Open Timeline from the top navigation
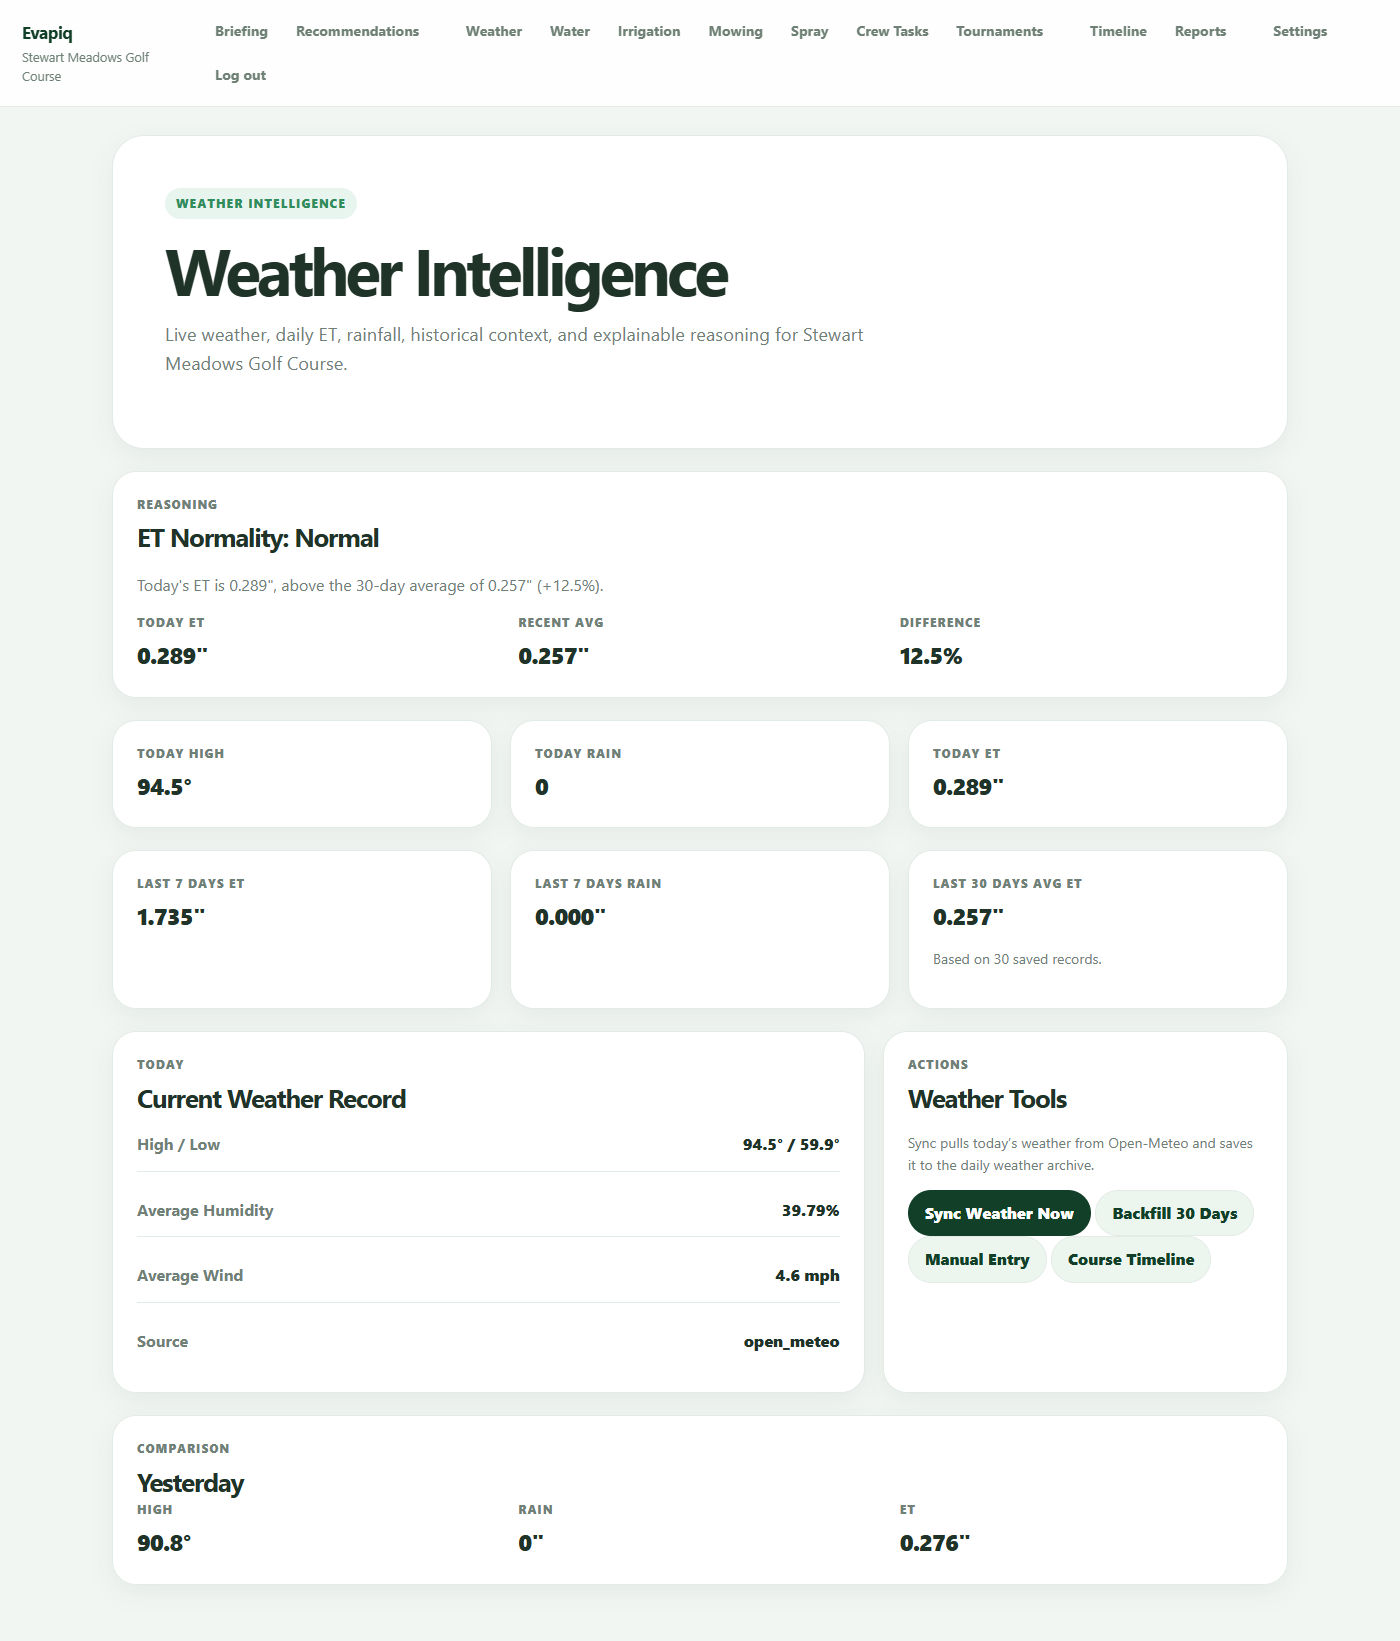The width and height of the screenshot is (1400, 1641). (1118, 31)
